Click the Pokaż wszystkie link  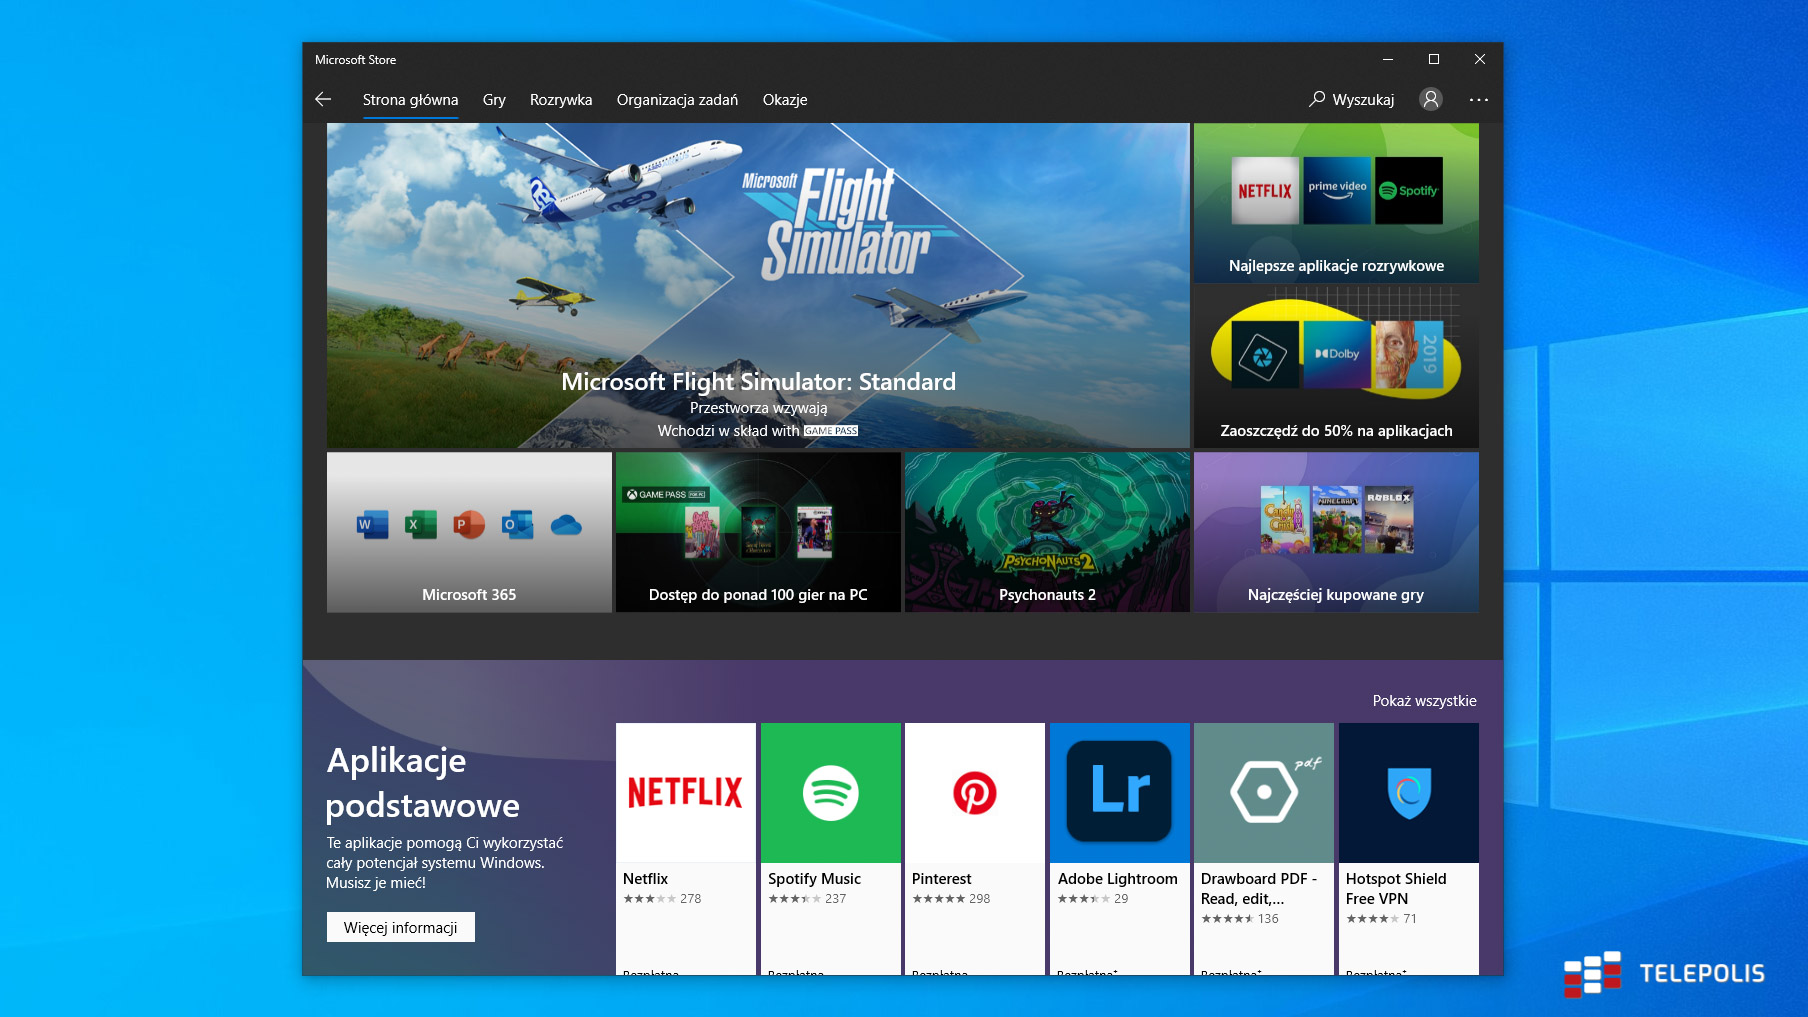pos(1424,701)
